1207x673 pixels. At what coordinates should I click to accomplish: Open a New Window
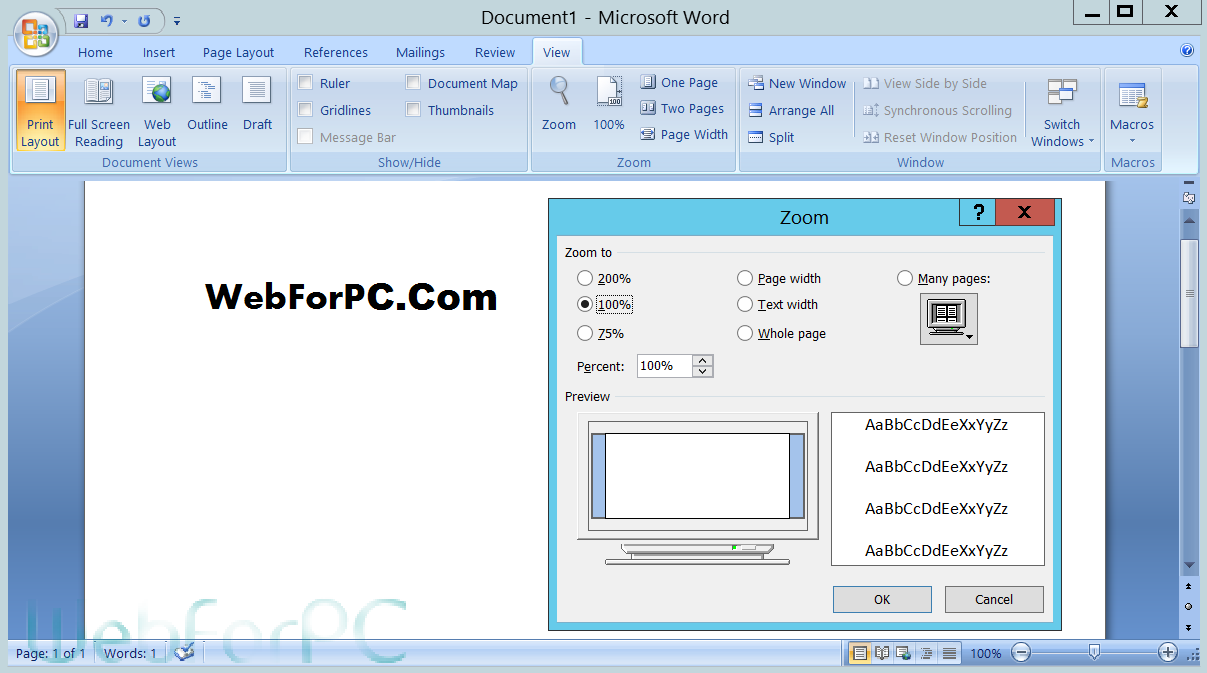[x=797, y=83]
